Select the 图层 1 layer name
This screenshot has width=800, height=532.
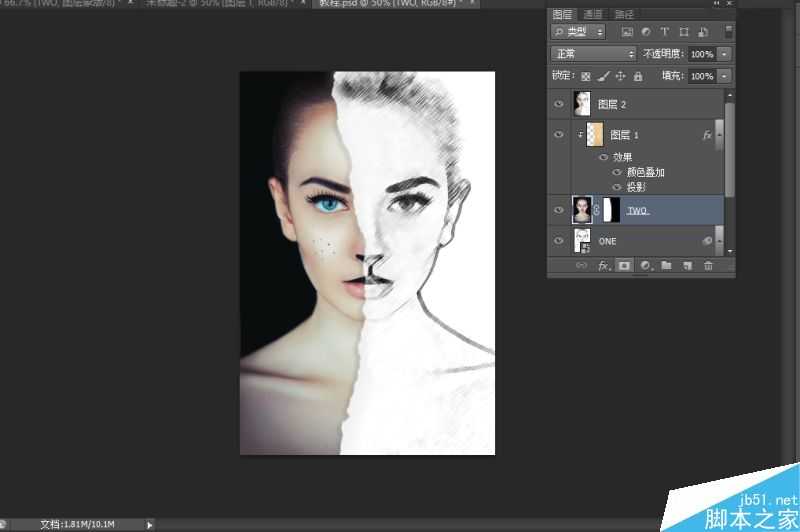624,135
